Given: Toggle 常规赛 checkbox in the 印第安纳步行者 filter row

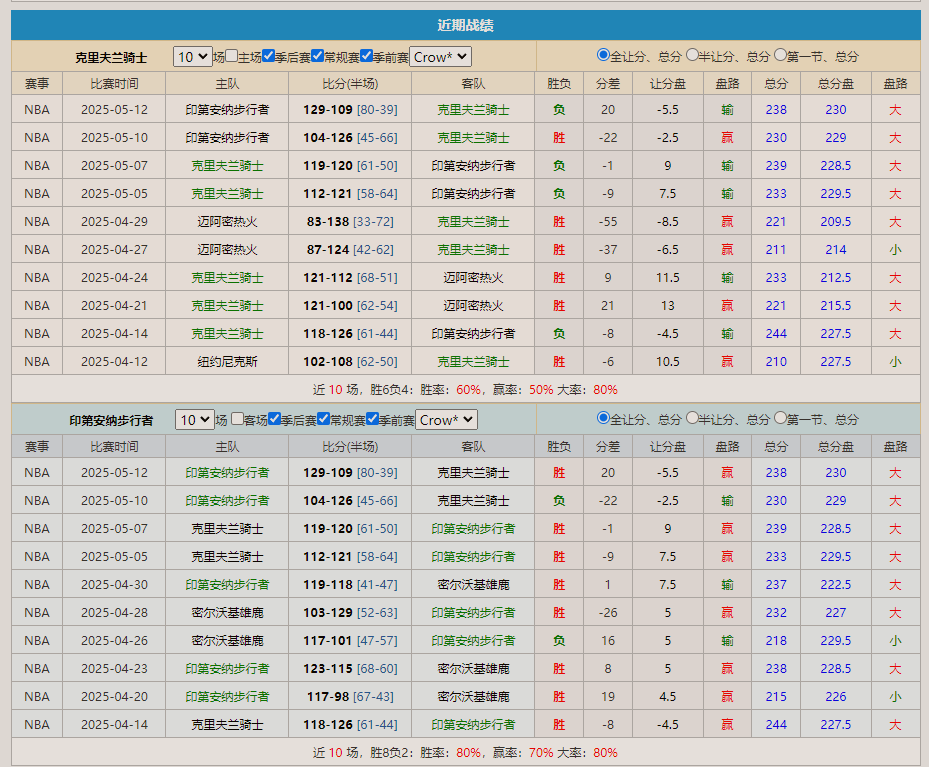Looking at the screenshot, I should point(322,419).
